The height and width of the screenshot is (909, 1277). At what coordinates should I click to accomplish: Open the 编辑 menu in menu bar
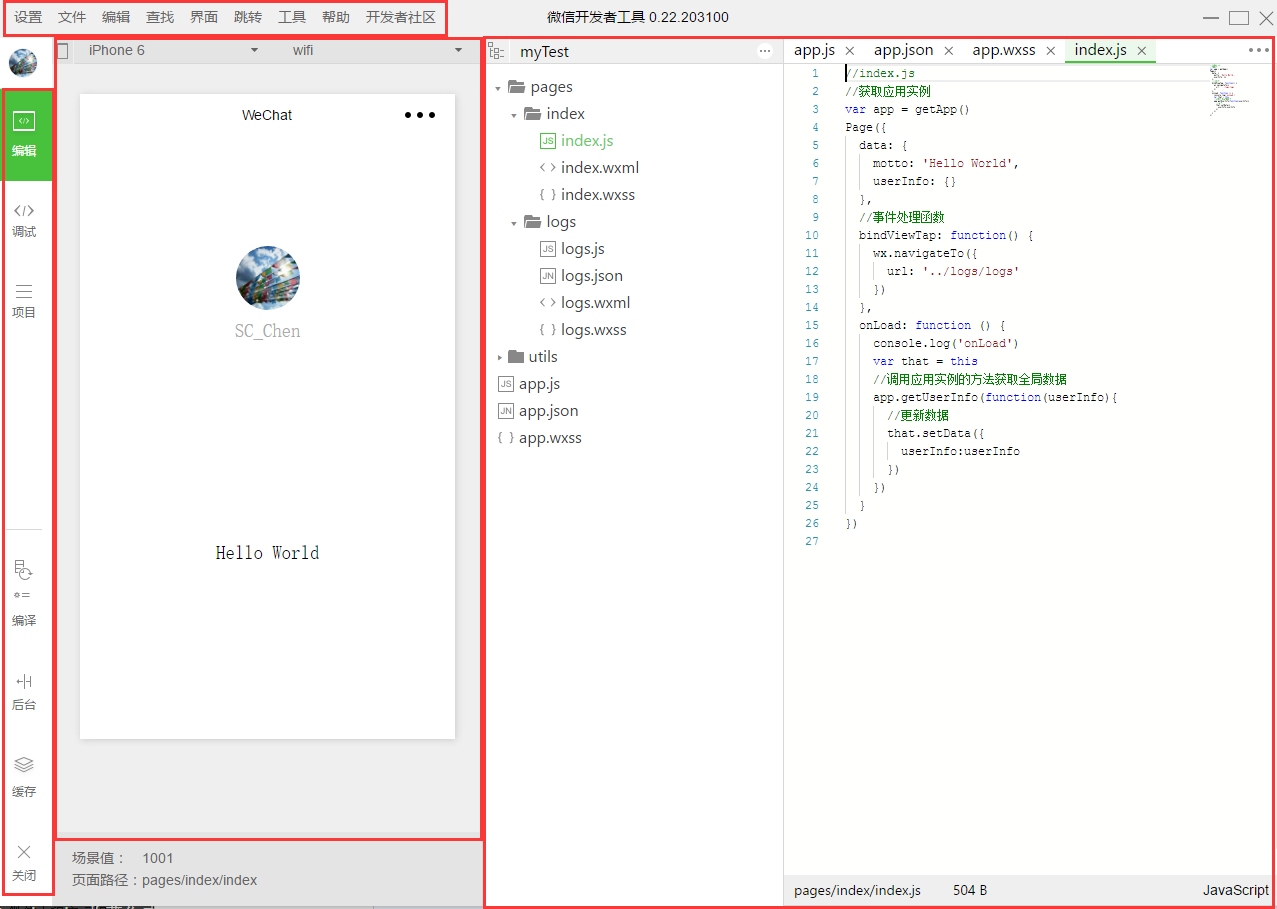[116, 17]
